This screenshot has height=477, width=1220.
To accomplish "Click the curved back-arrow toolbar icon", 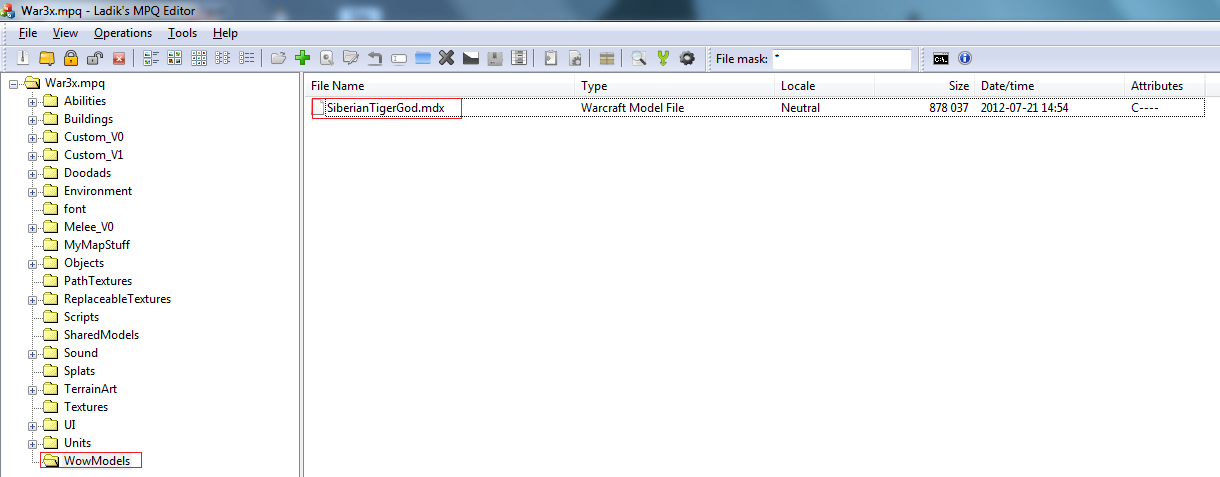I will click(374, 59).
